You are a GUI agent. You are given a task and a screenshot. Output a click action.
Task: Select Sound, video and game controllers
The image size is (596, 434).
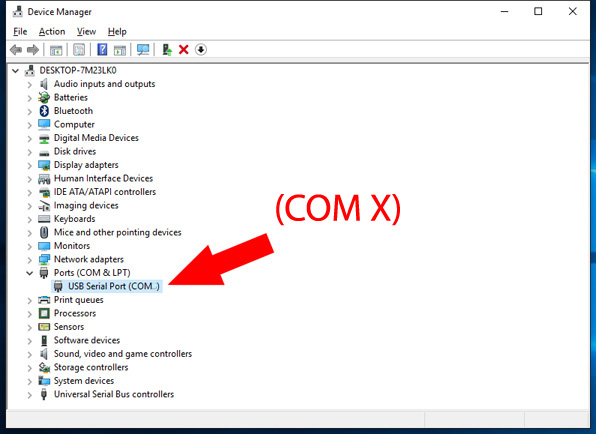pyautogui.click(x=123, y=354)
